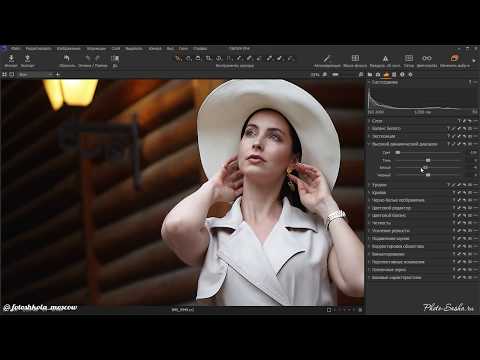Expand the Кривая curve panel
This screenshot has height=360, width=480.
tap(369, 193)
